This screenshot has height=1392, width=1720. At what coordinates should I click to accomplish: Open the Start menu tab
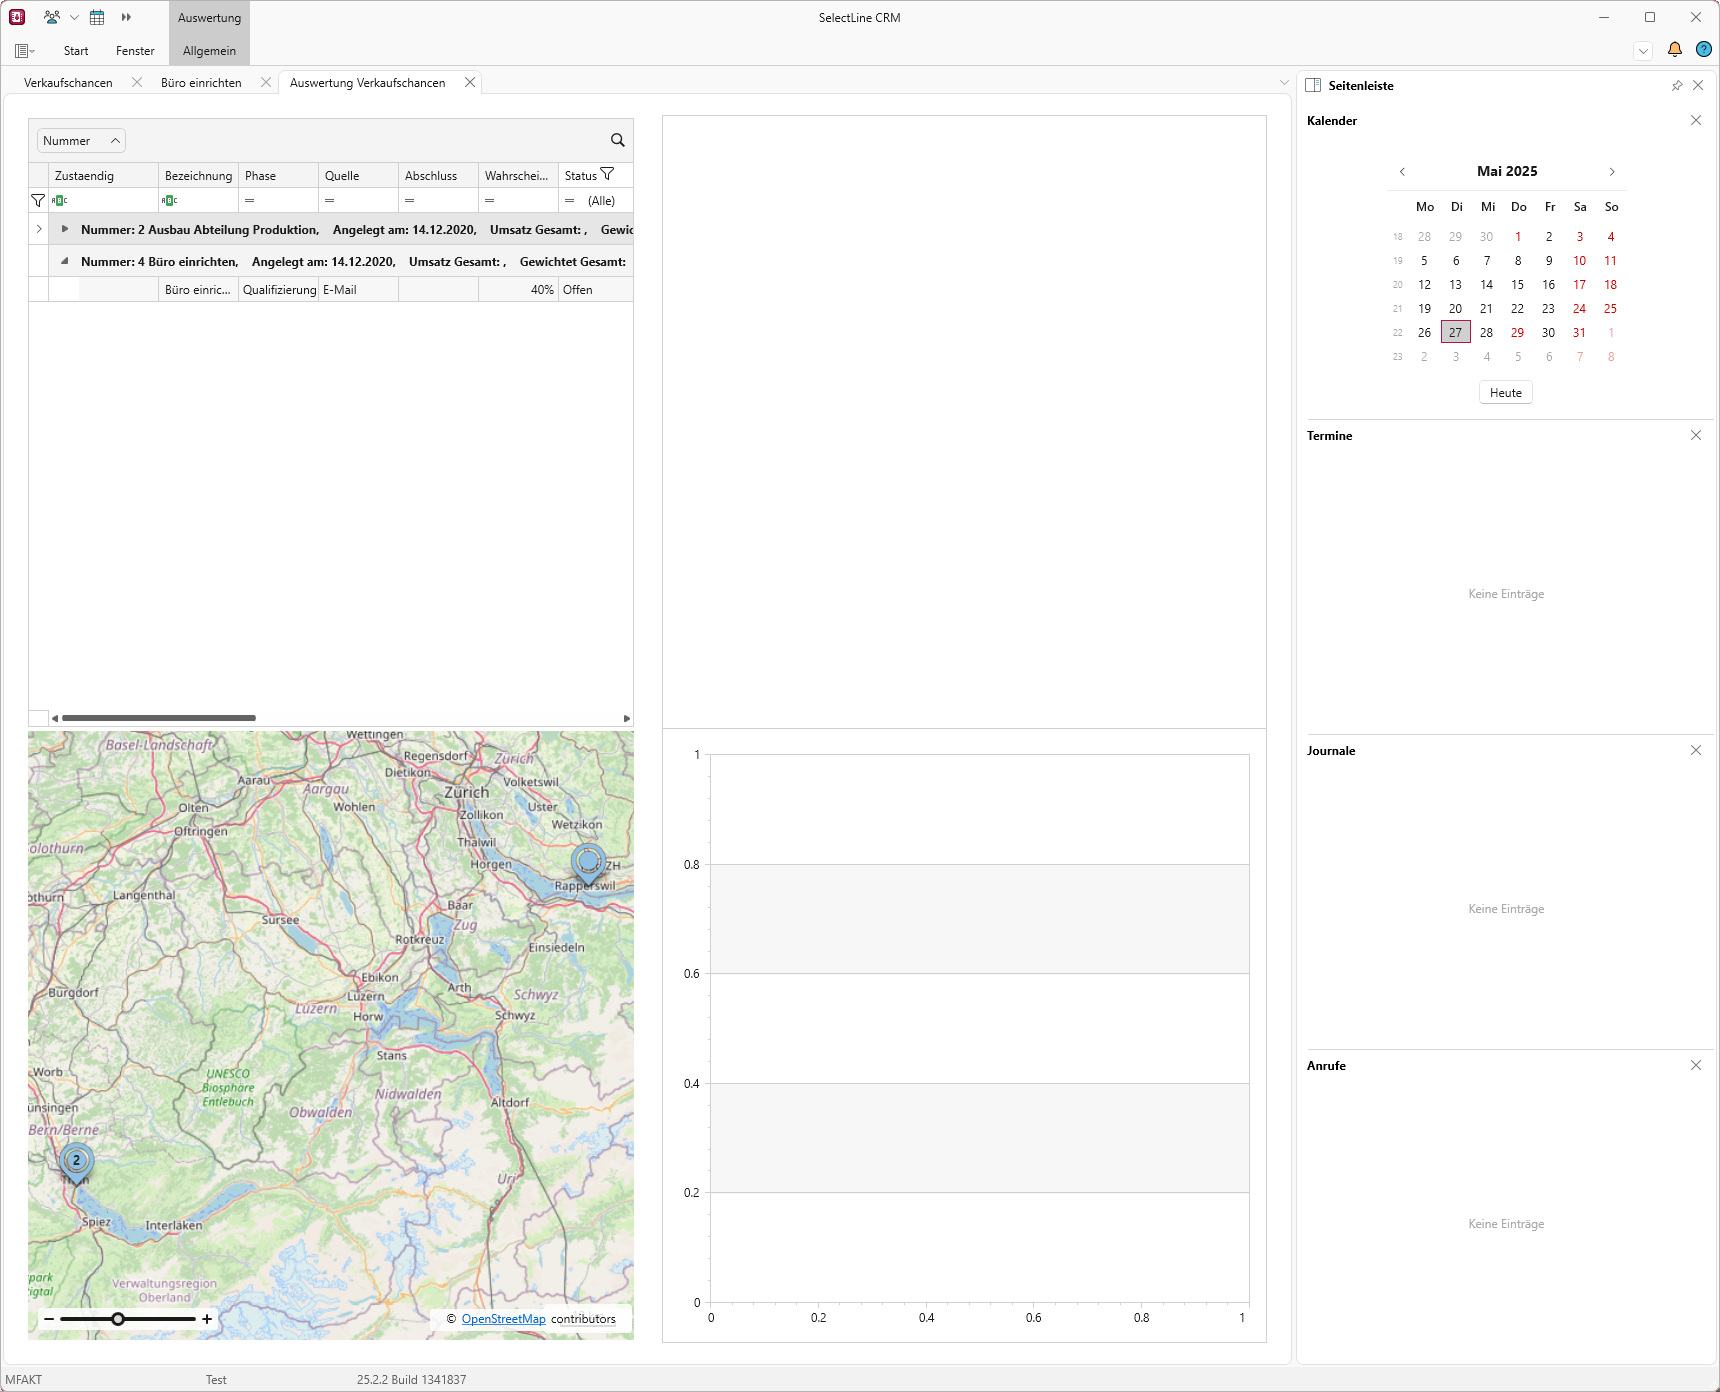(x=76, y=51)
